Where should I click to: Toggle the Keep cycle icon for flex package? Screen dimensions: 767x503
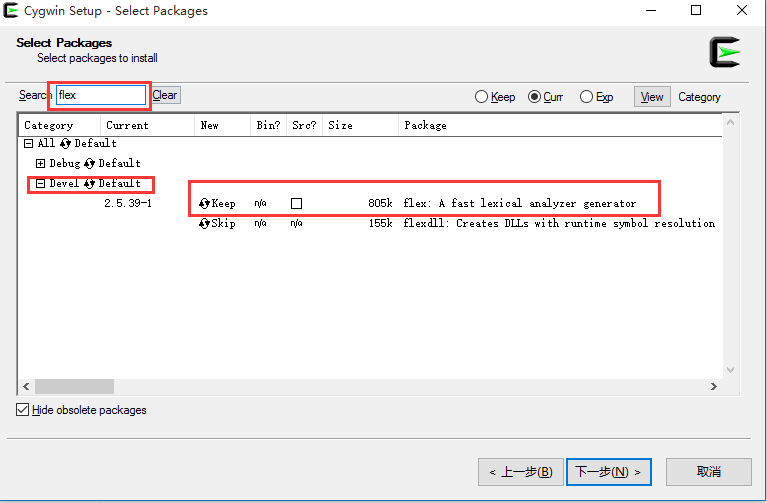coord(204,204)
